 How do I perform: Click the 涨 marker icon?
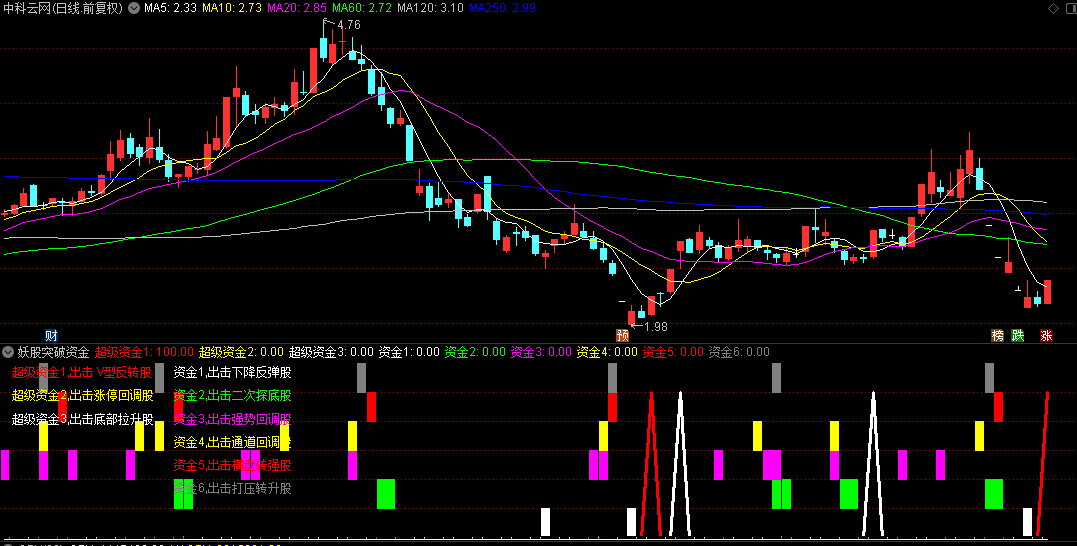(x=1046, y=336)
